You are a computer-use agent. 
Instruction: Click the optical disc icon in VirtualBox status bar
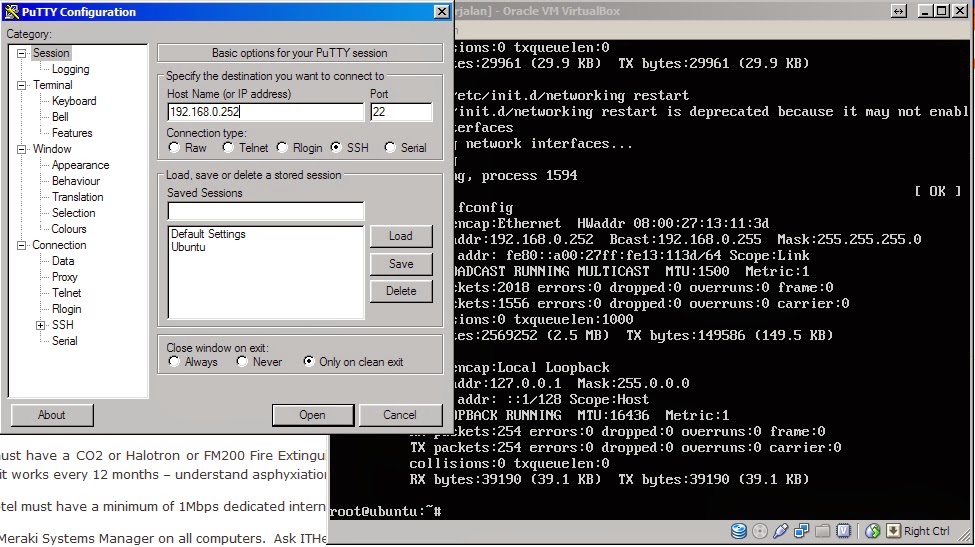760,531
